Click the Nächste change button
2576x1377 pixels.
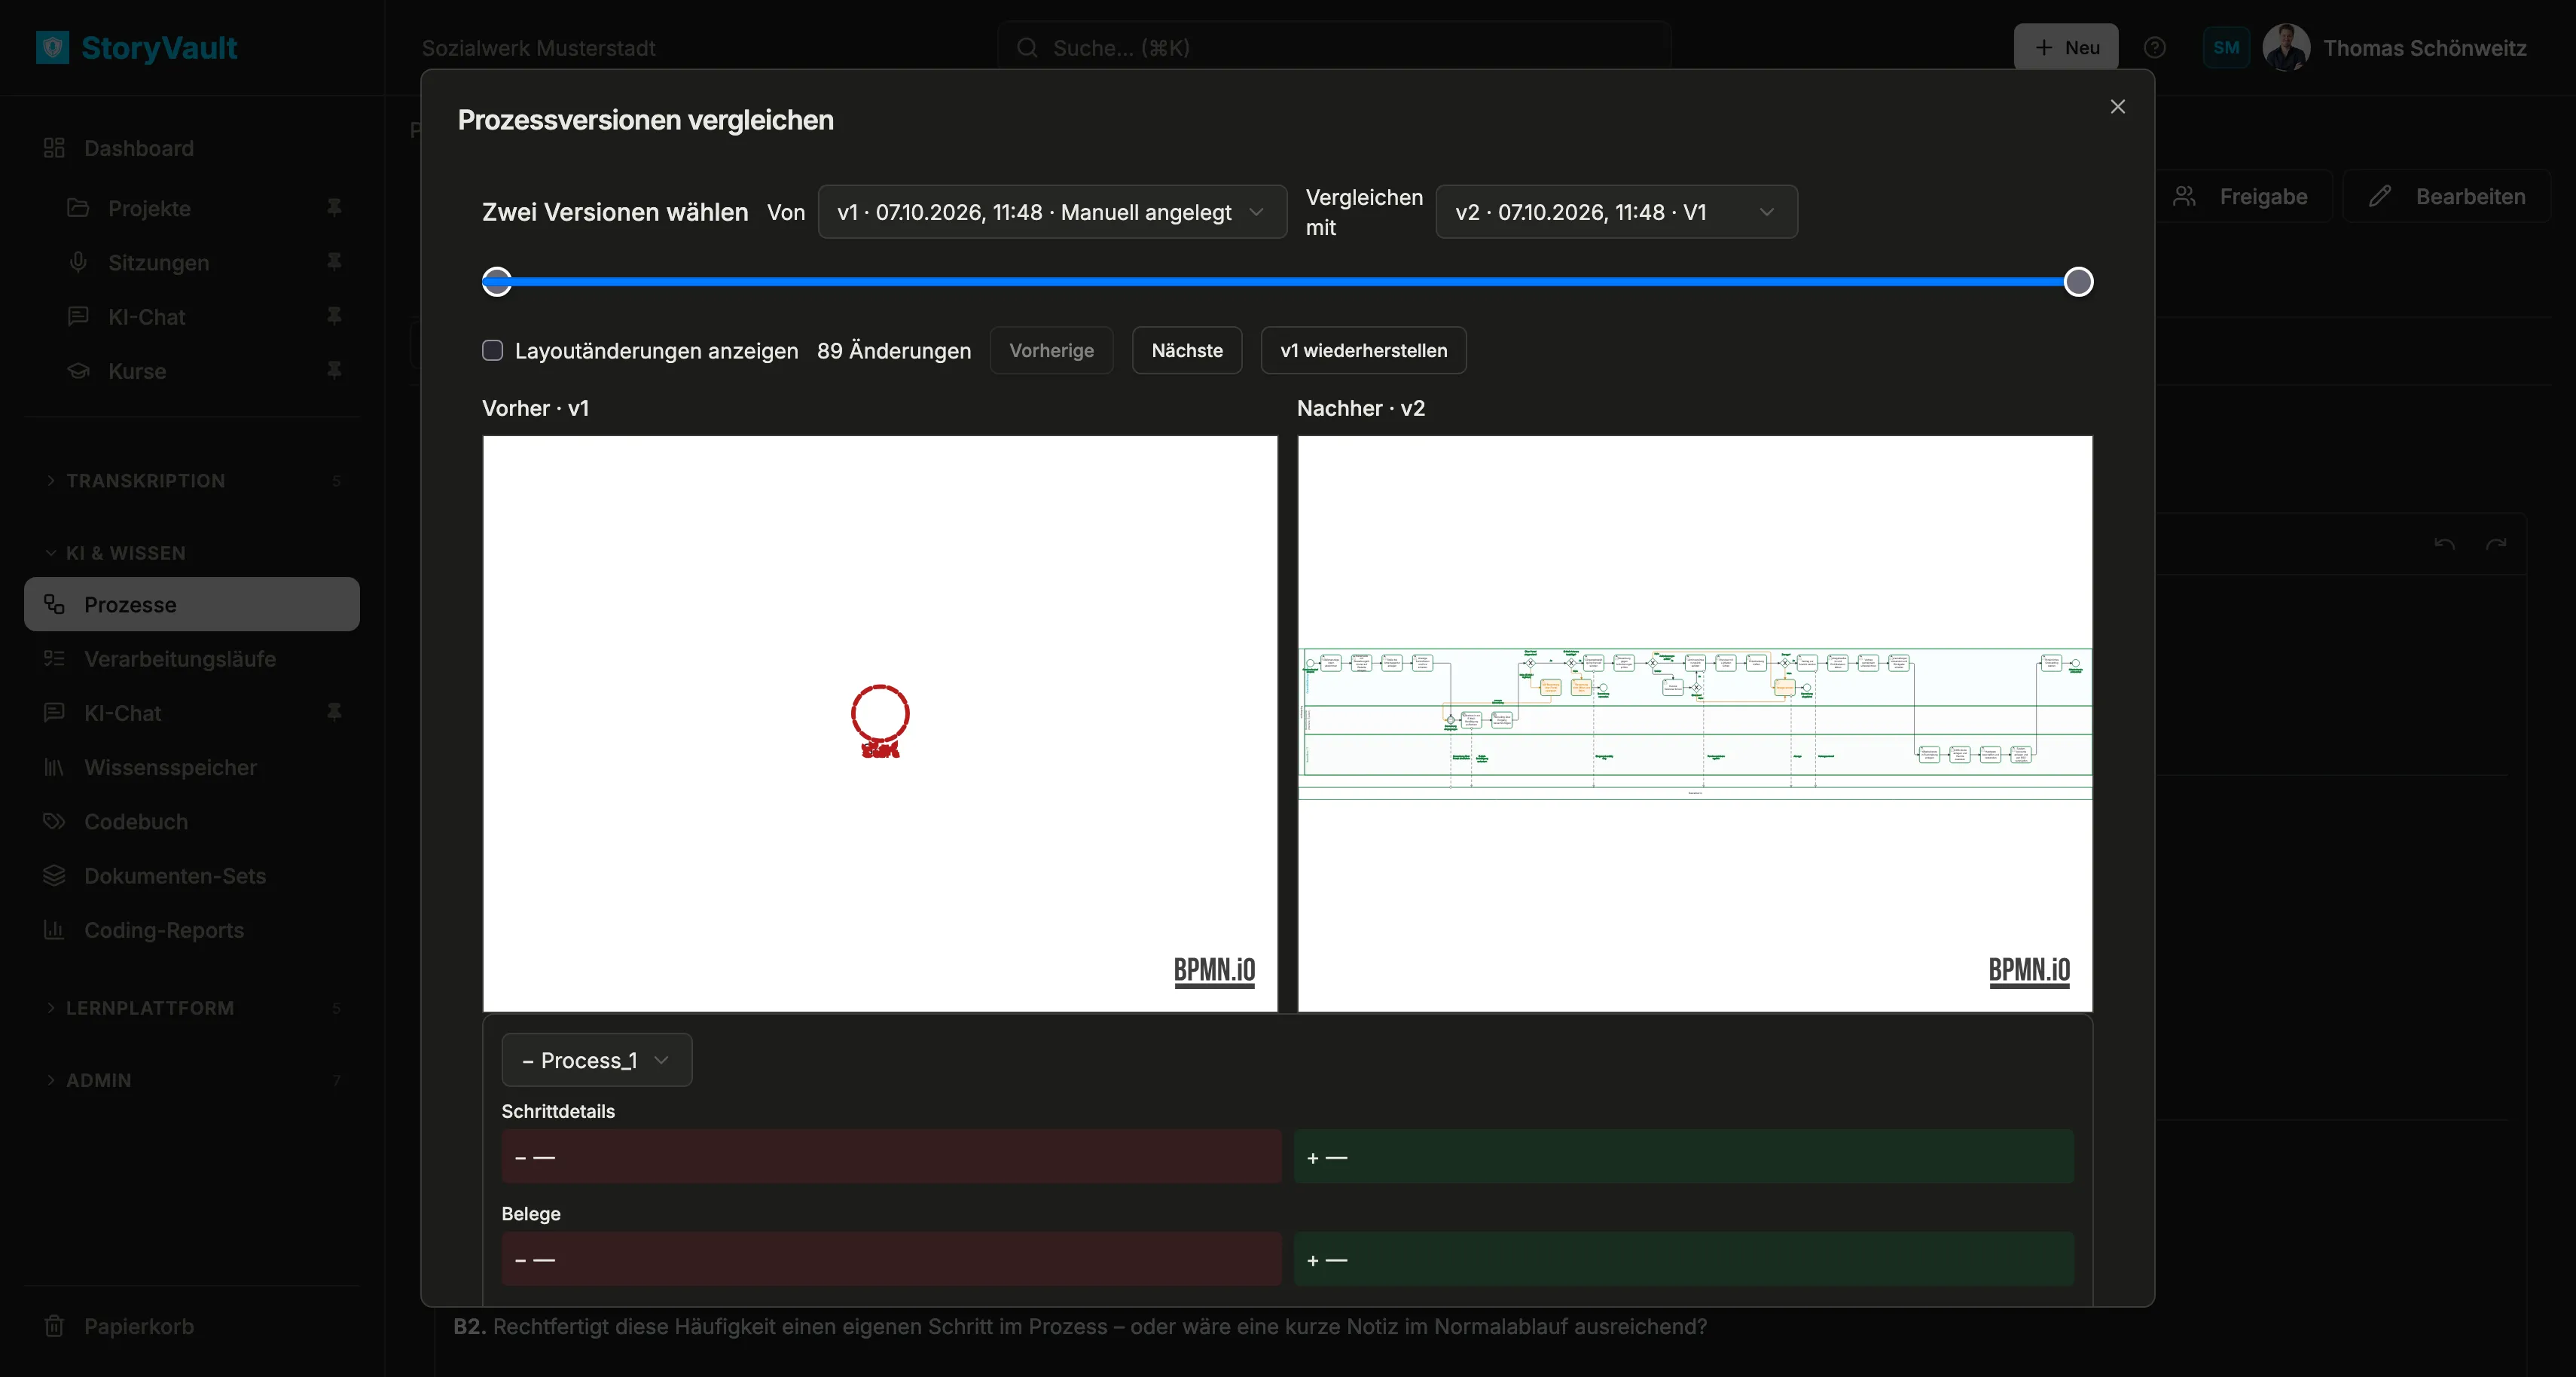[x=1187, y=350]
